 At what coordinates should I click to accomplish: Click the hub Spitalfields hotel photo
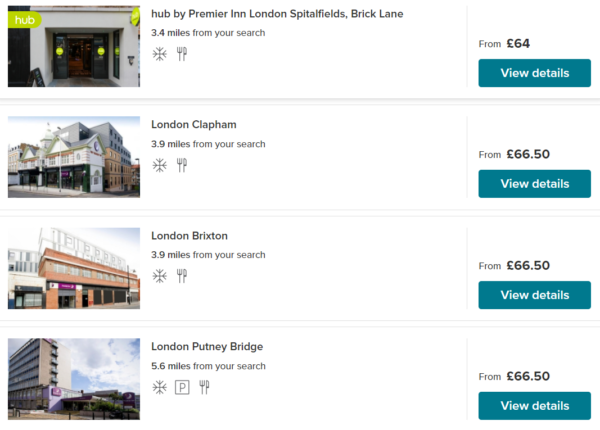74,46
